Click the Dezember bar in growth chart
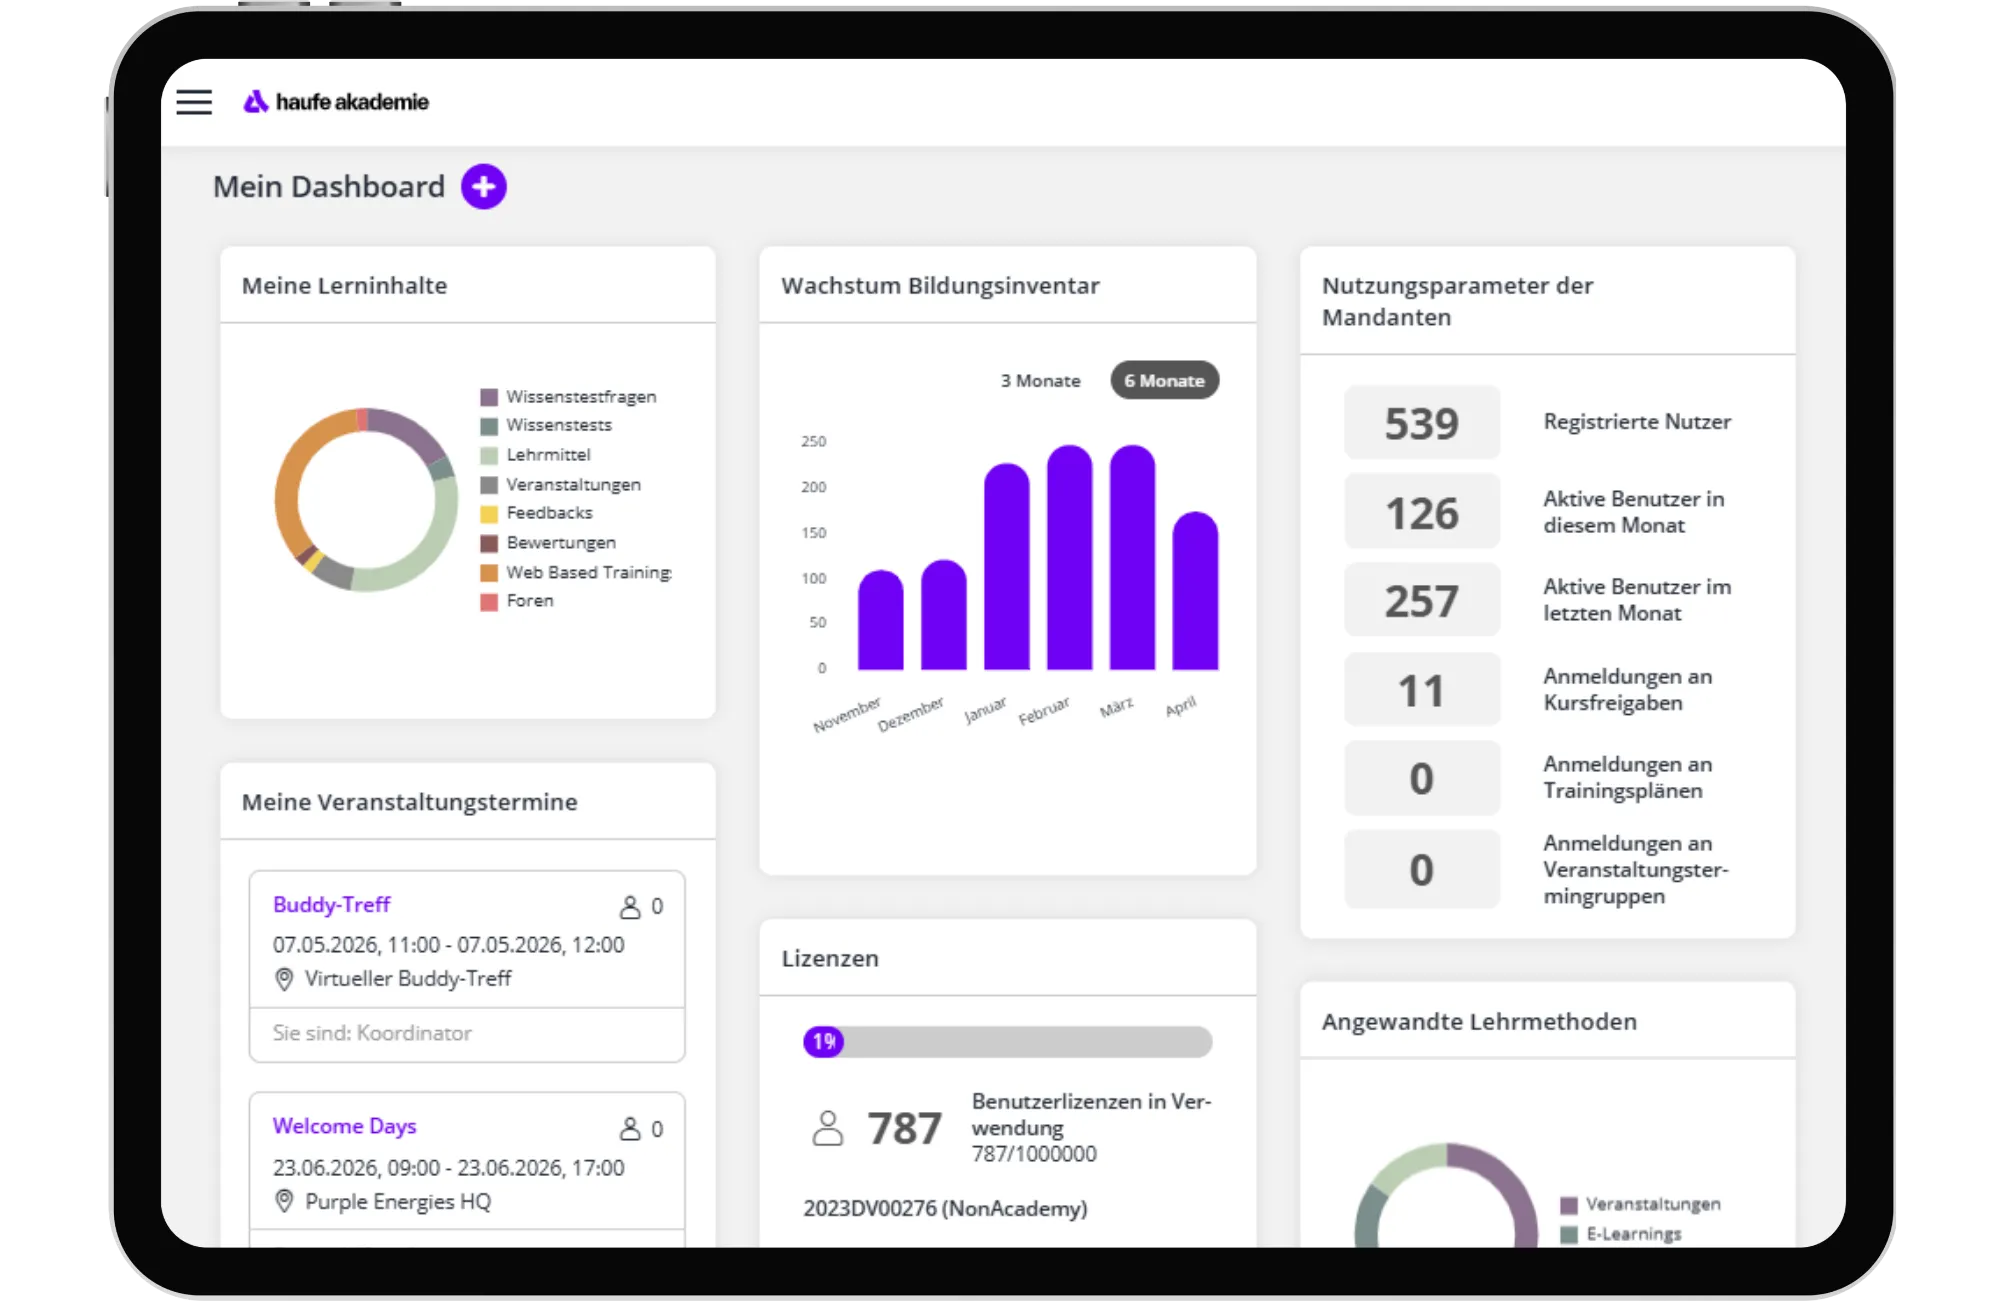Viewport: 2000px width, 1301px height. pyautogui.click(x=944, y=615)
